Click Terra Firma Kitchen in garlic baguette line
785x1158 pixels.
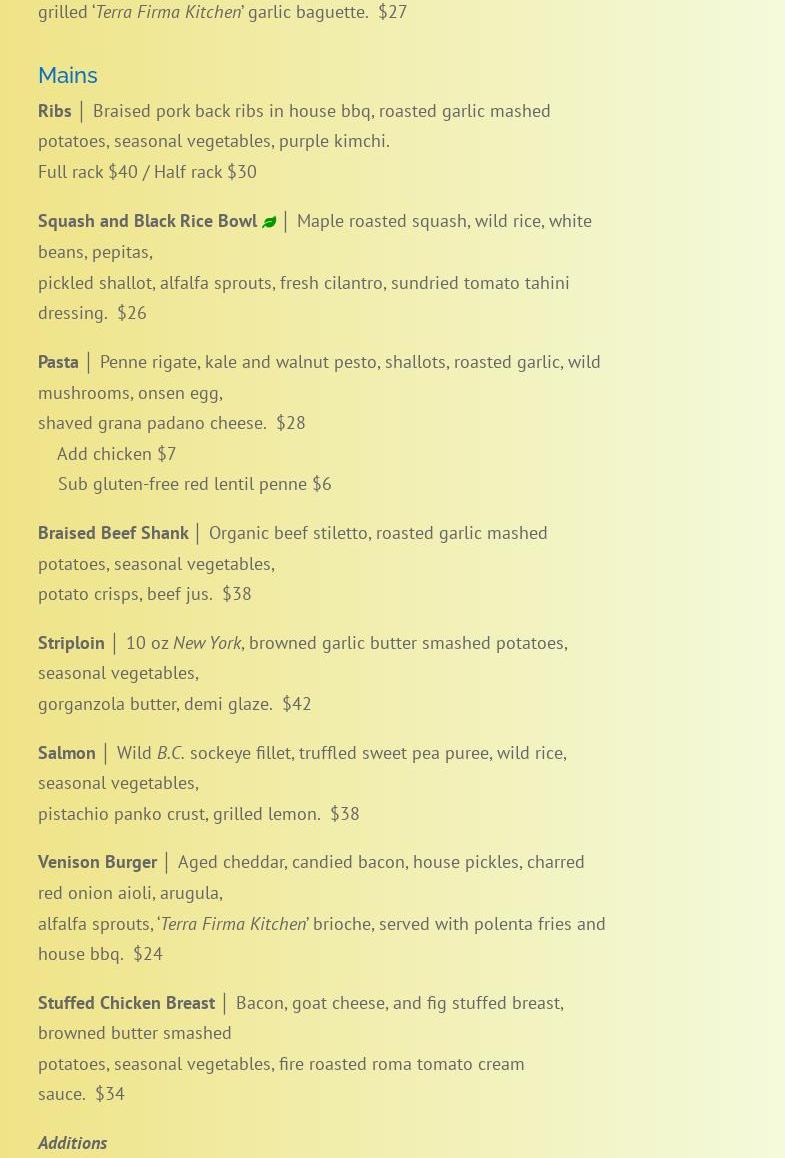(x=168, y=12)
